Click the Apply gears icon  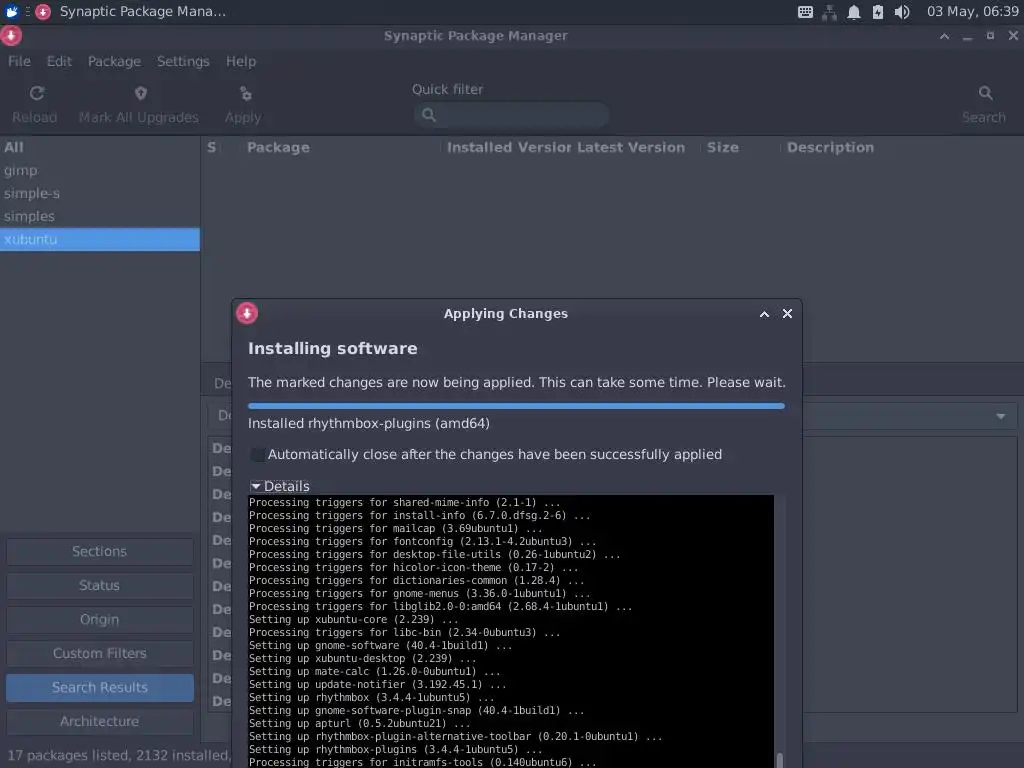246,93
